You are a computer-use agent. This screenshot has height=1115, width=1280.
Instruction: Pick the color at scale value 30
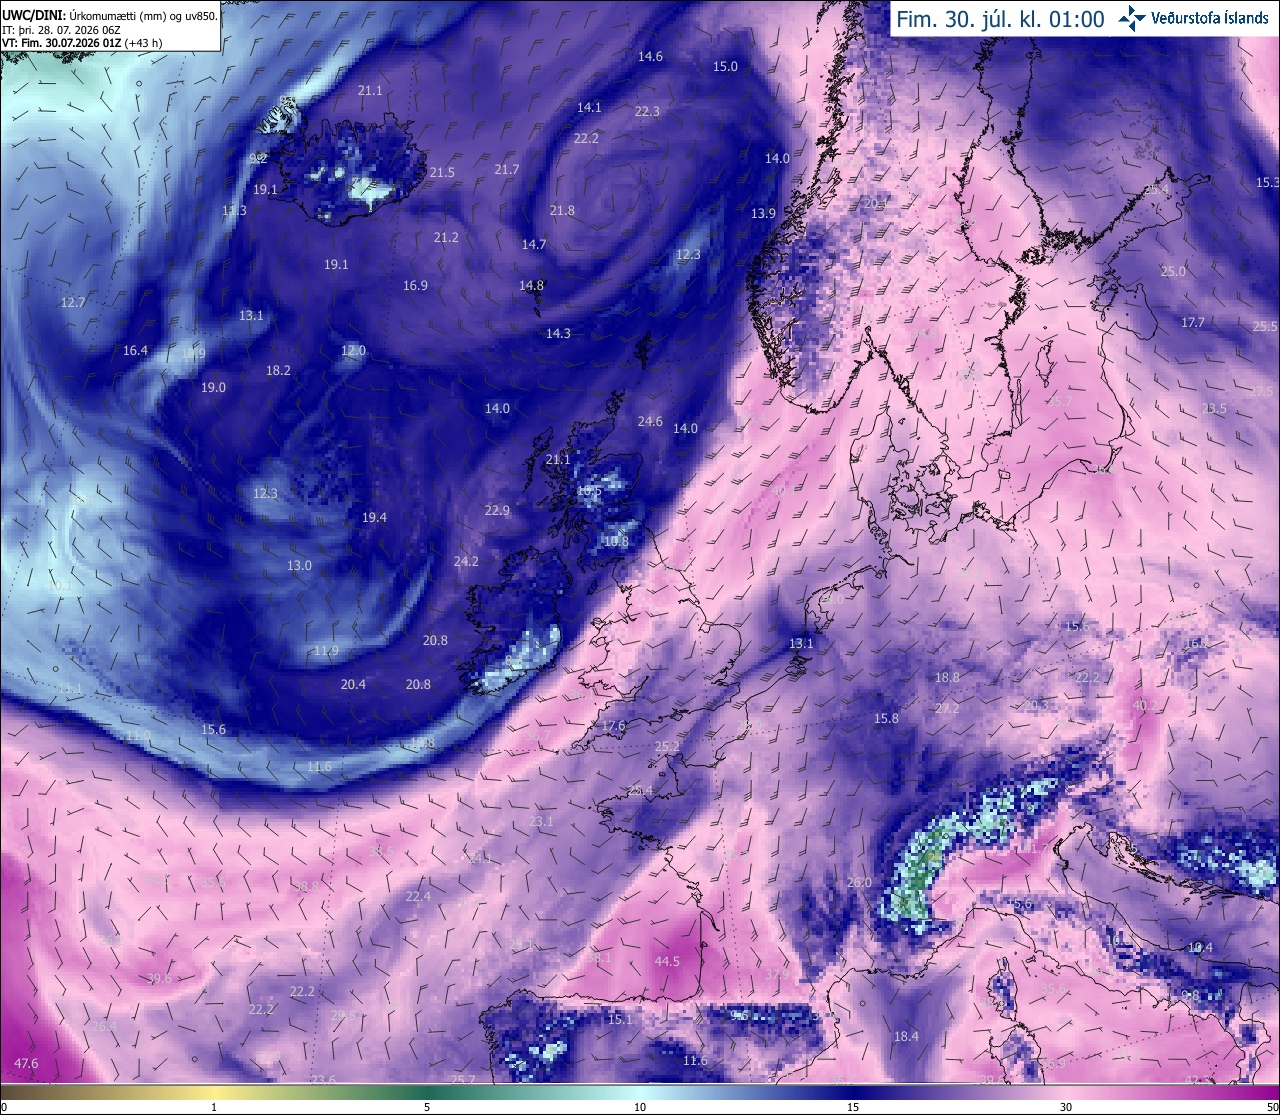click(1066, 1092)
